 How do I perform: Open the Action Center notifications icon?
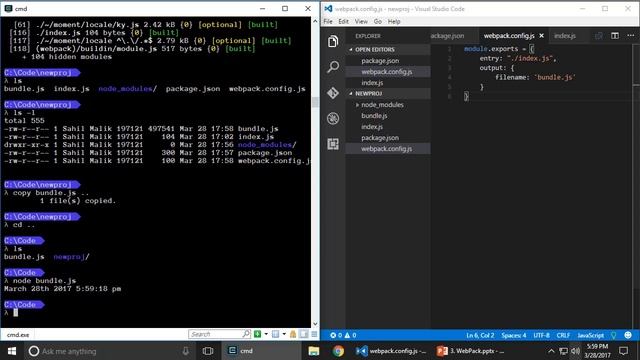[x=623, y=351]
